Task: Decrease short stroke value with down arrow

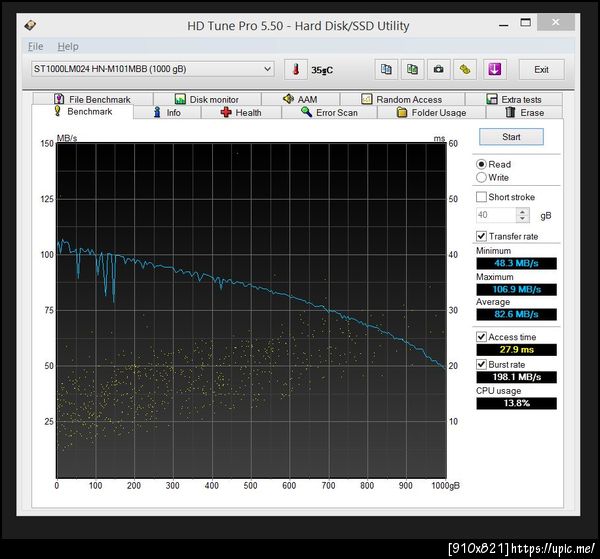Action: pyautogui.click(x=522, y=219)
